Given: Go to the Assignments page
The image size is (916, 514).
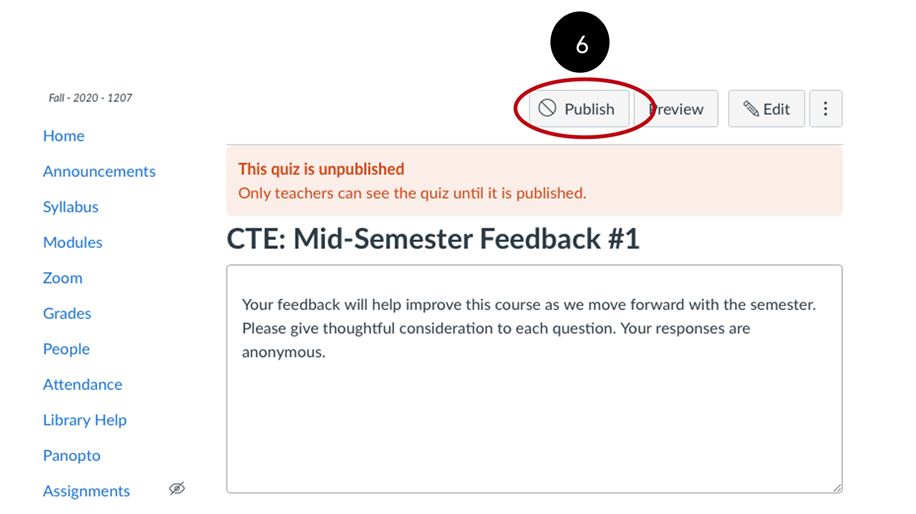Looking at the screenshot, I should 86,491.
